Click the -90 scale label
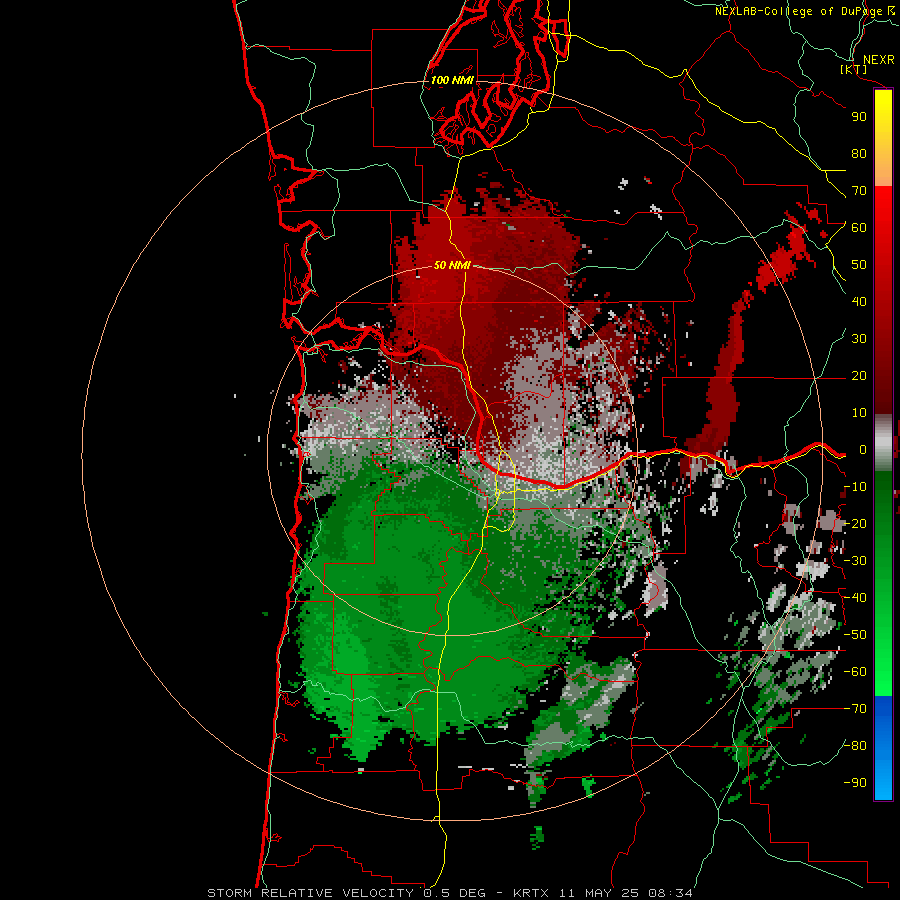 855,783
